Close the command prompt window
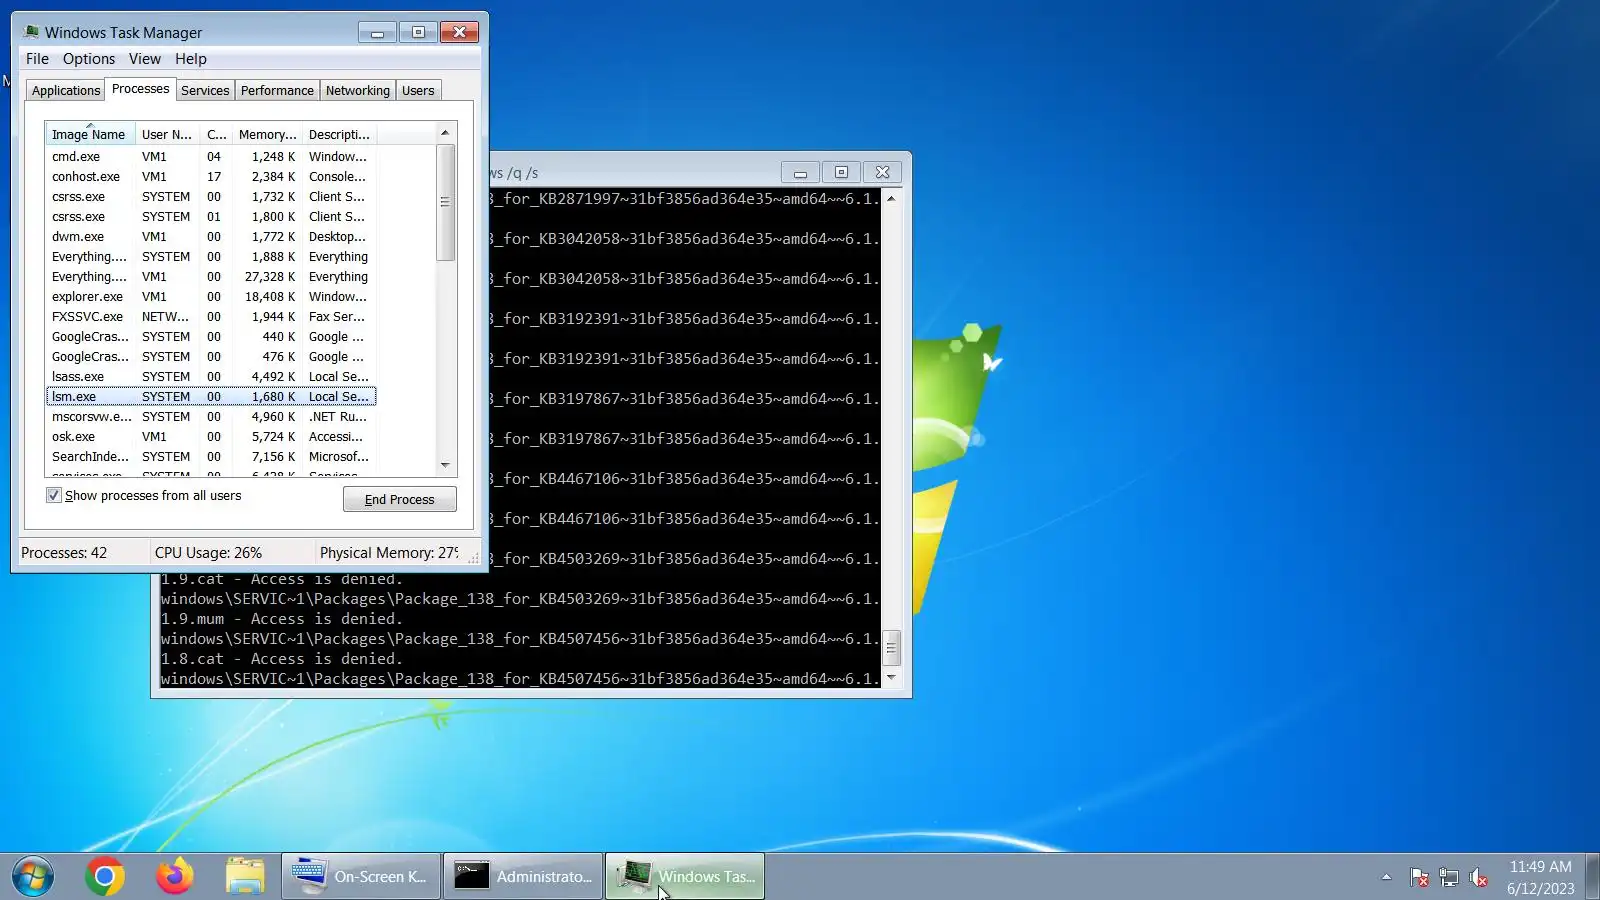Viewport: 1600px width, 900px height. coord(882,172)
